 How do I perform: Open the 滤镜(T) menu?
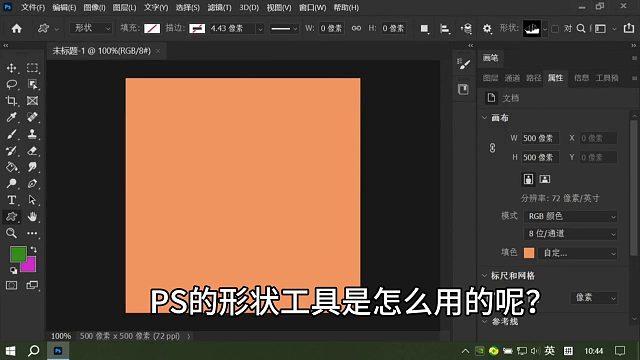pyautogui.click(x=219, y=7)
